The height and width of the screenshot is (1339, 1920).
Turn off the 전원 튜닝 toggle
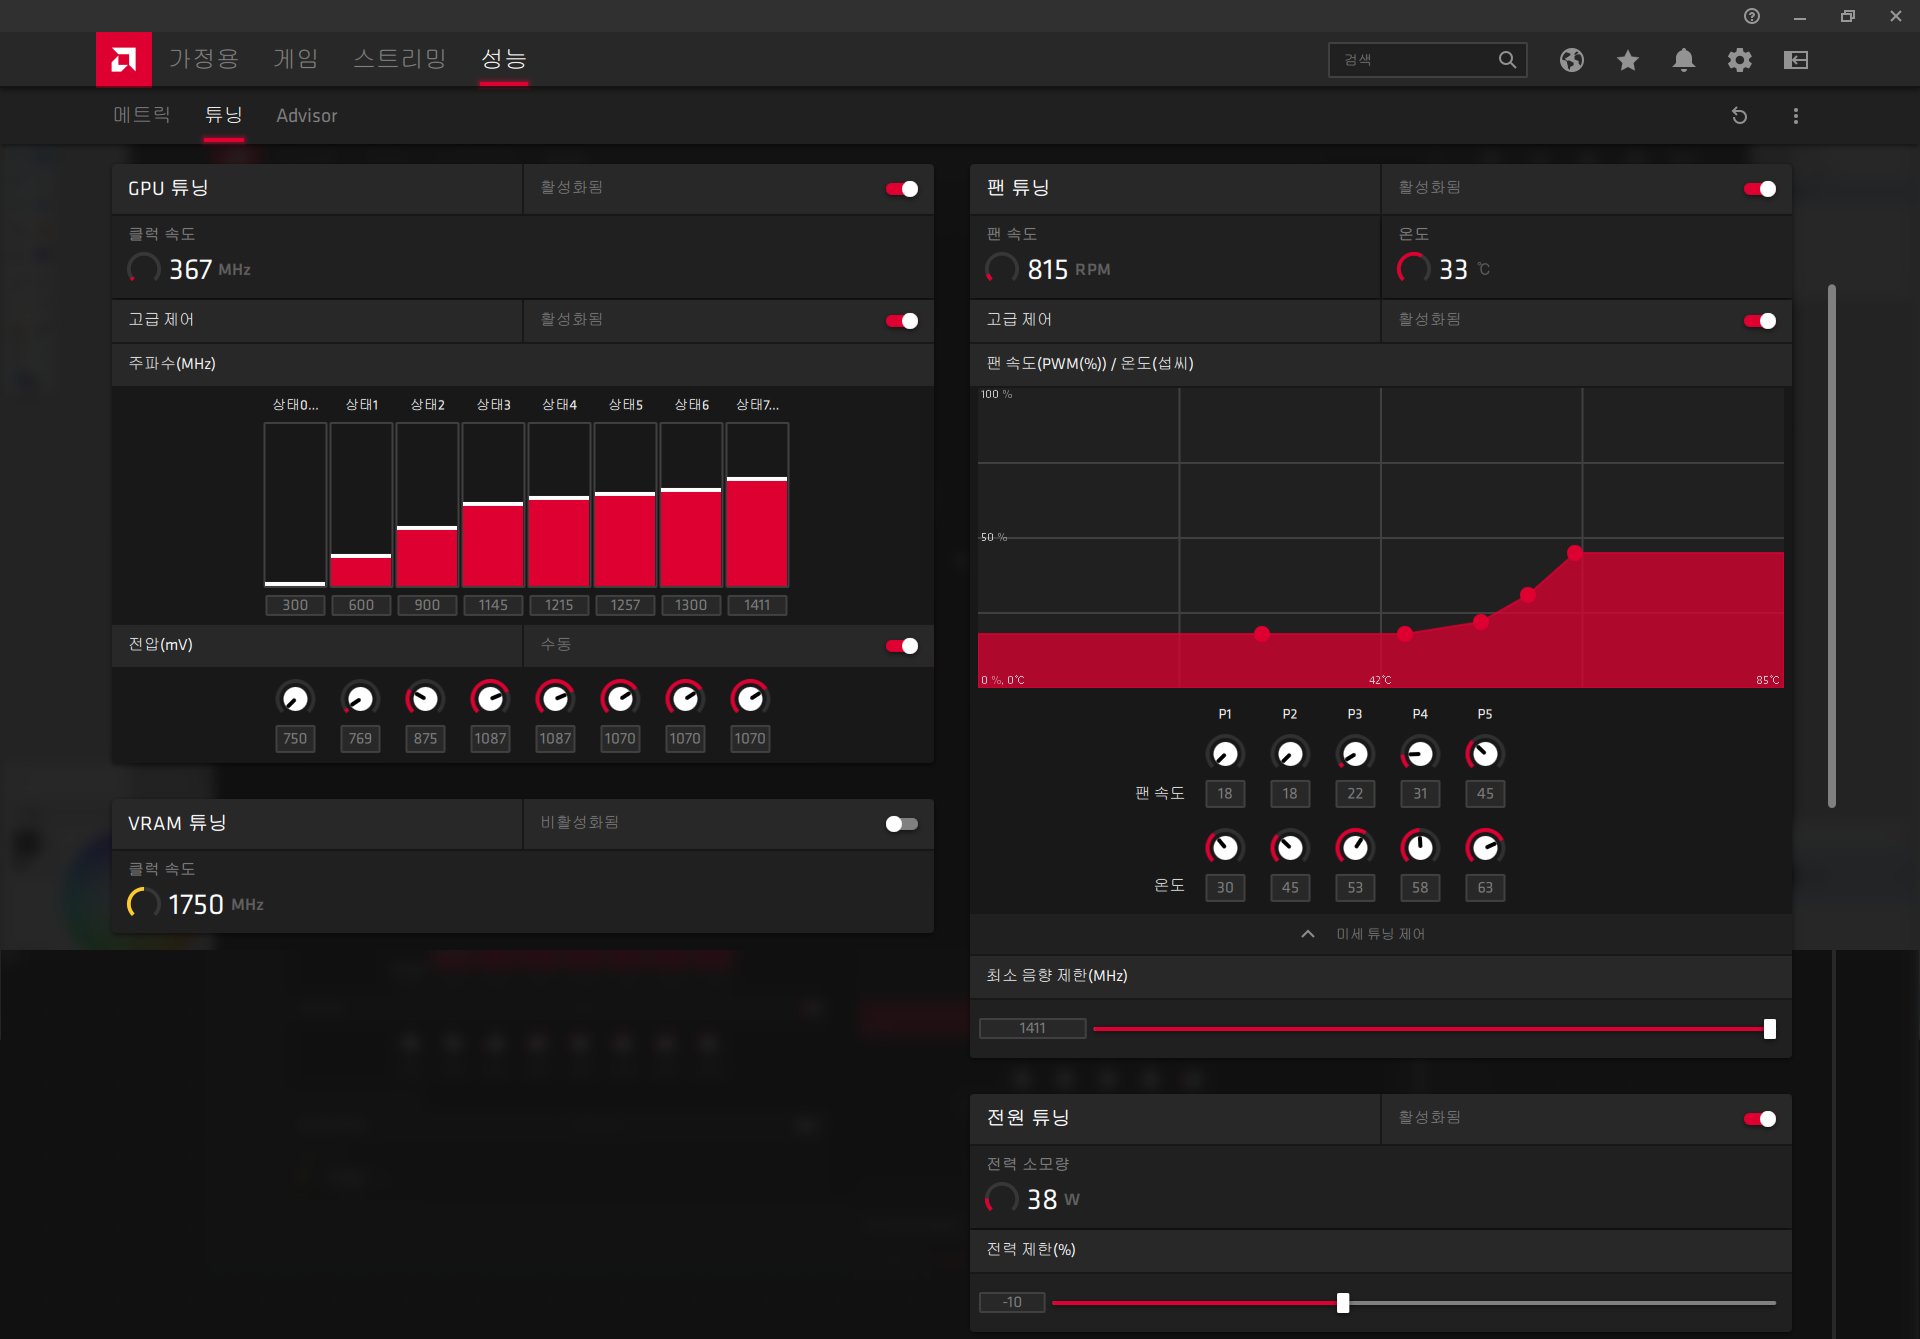point(1759,1119)
